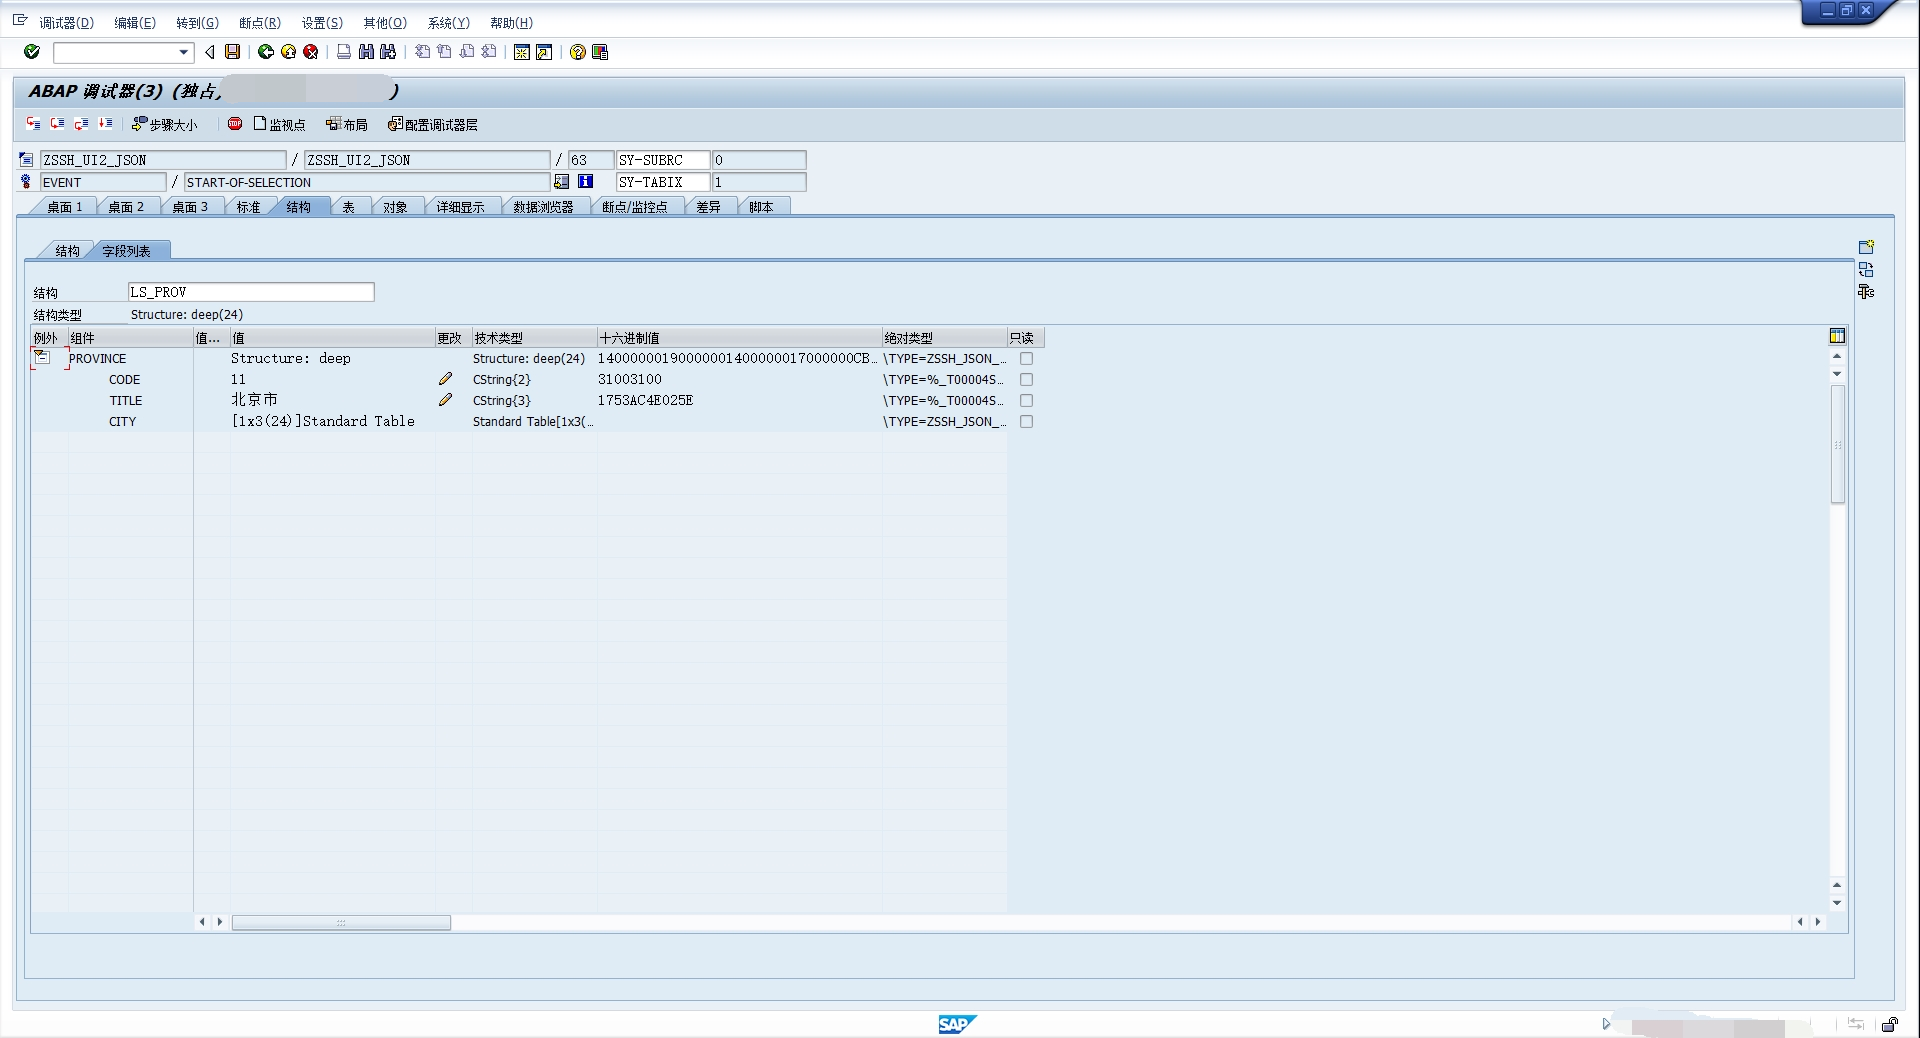The image size is (1920, 1038).
Task: Select the 结构 sub-tab
Action: point(67,251)
